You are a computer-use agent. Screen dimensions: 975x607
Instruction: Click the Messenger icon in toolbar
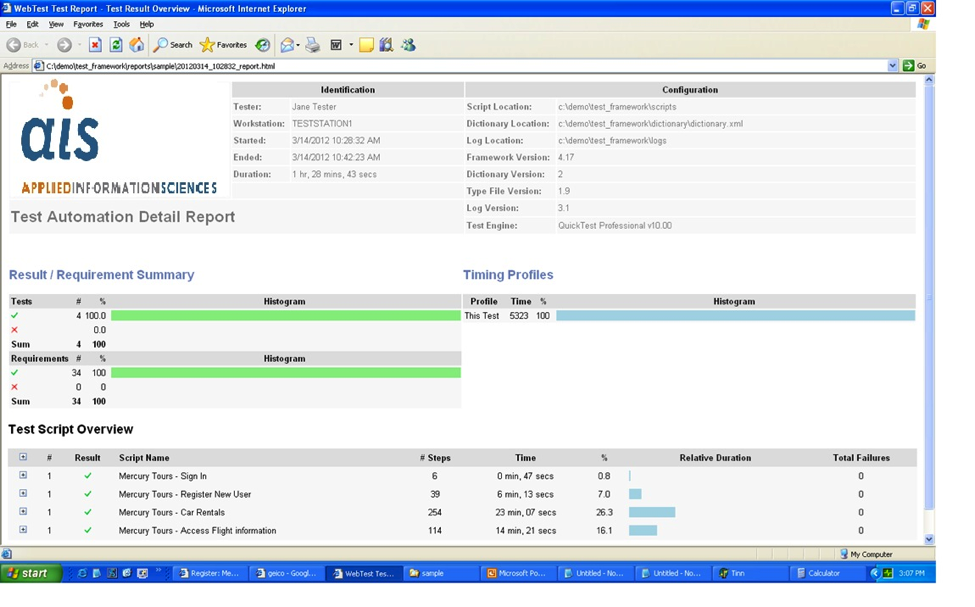tap(408, 45)
